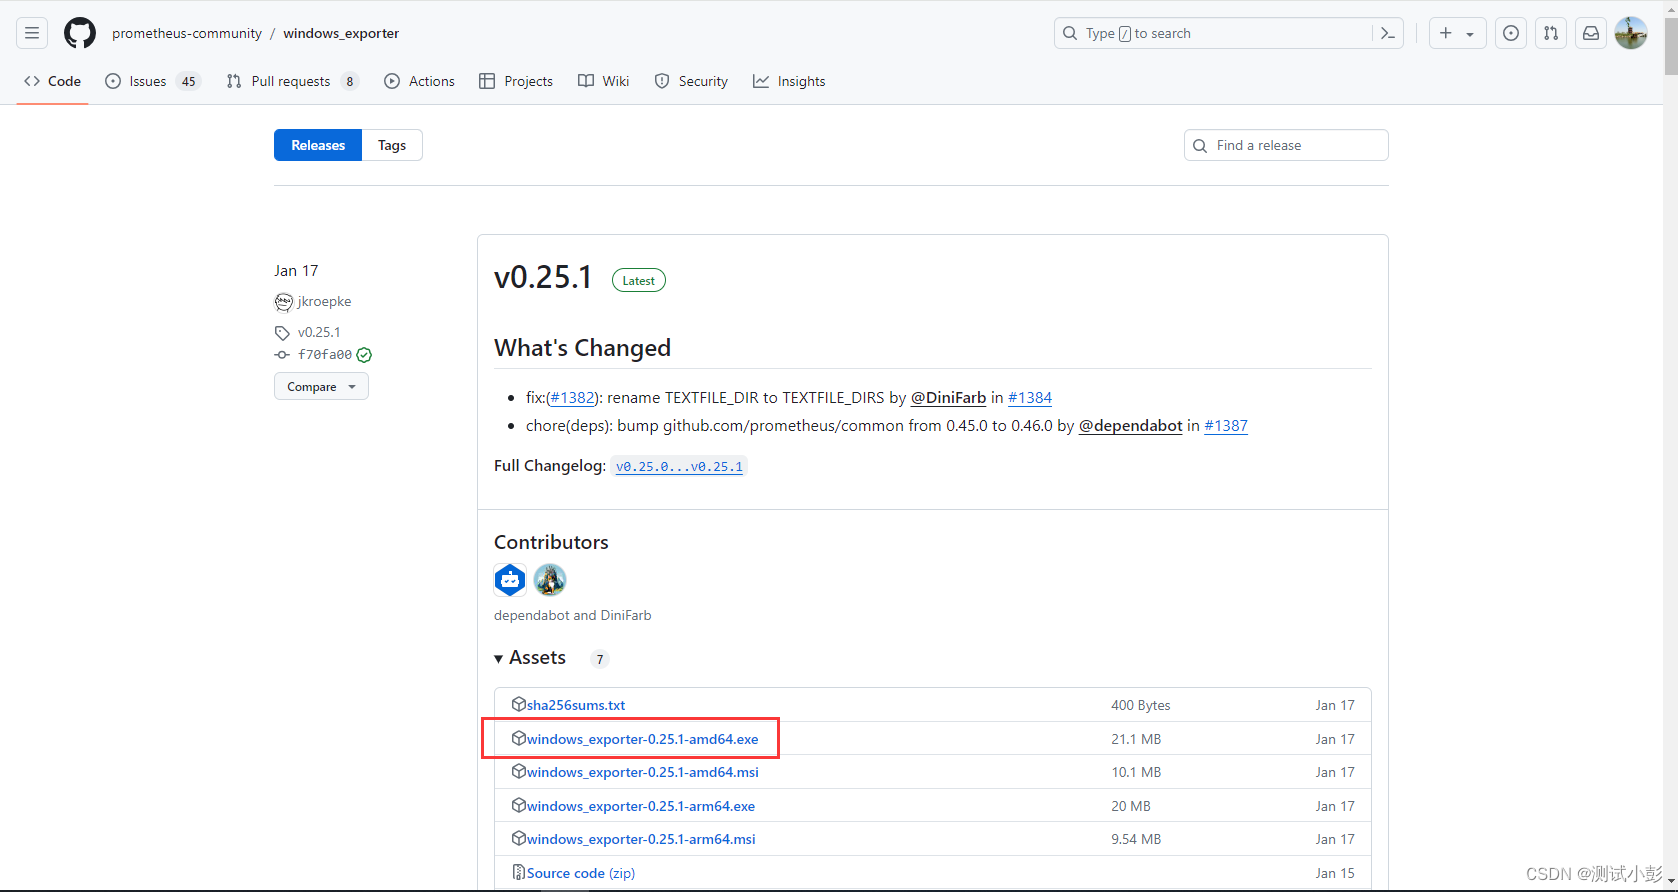
Task: Click the prometheus-community owner link
Action: [x=187, y=33]
